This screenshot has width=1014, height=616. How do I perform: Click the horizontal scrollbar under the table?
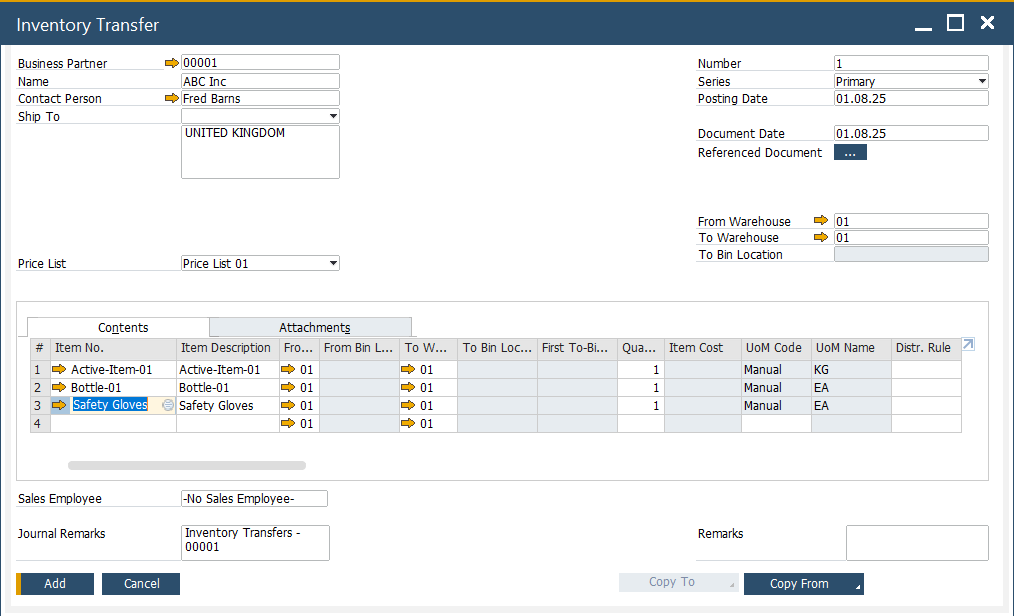[x=187, y=465]
